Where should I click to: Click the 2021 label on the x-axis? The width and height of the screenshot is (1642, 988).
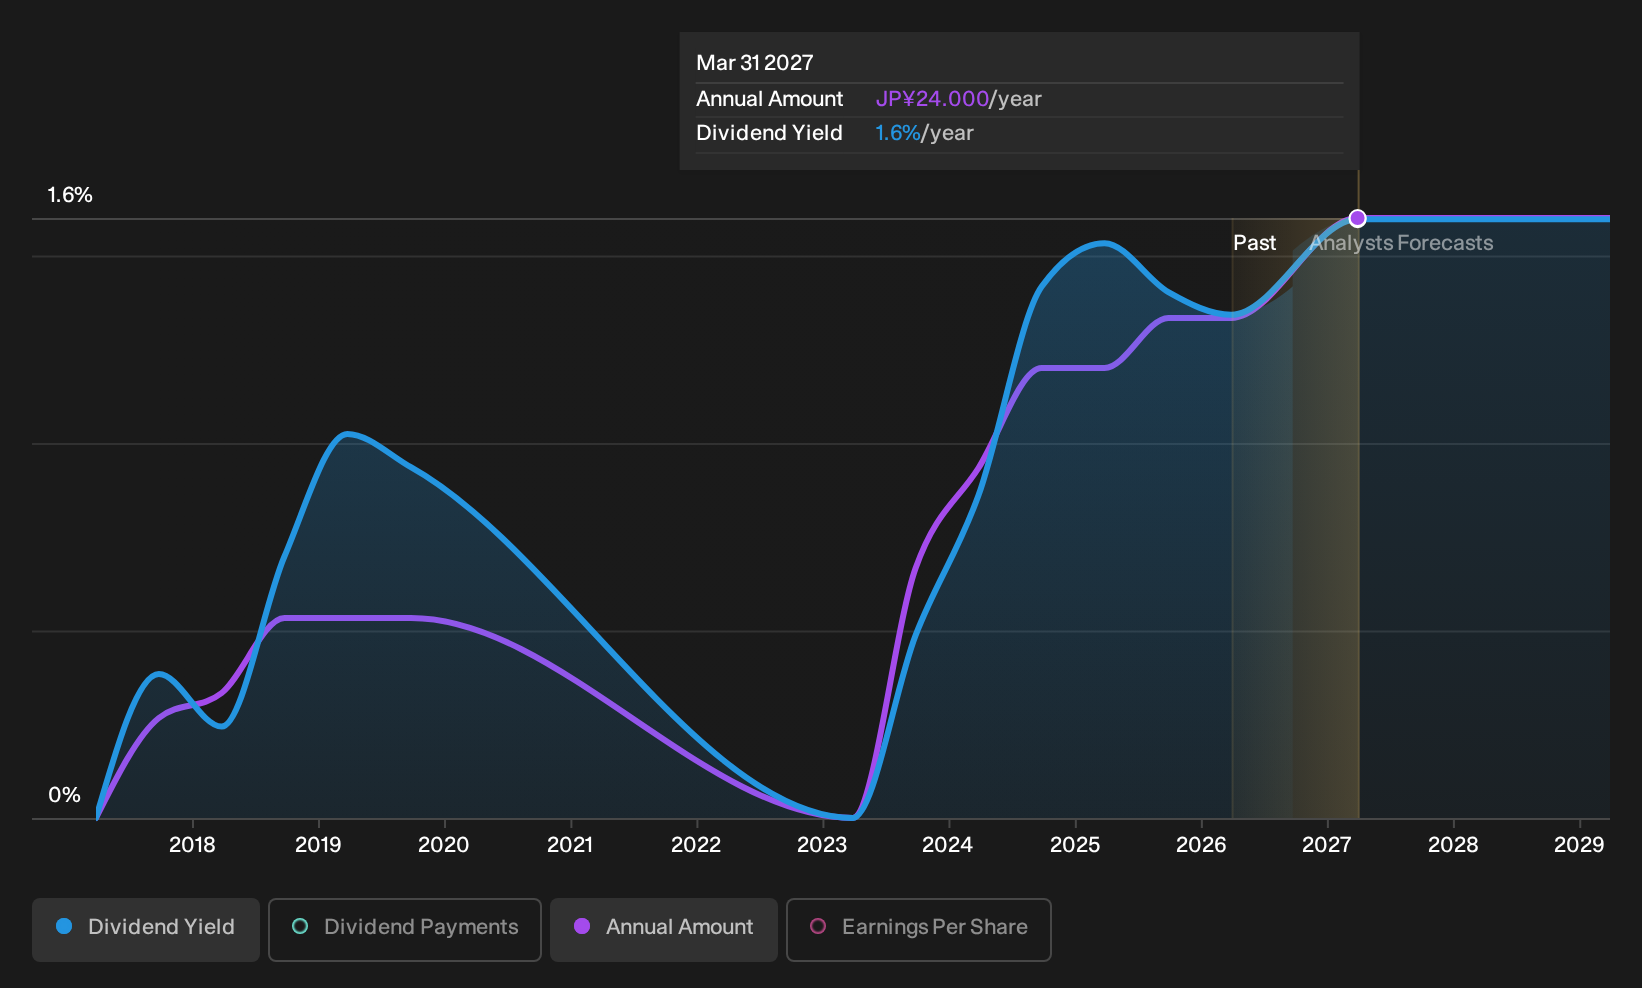click(x=570, y=845)
